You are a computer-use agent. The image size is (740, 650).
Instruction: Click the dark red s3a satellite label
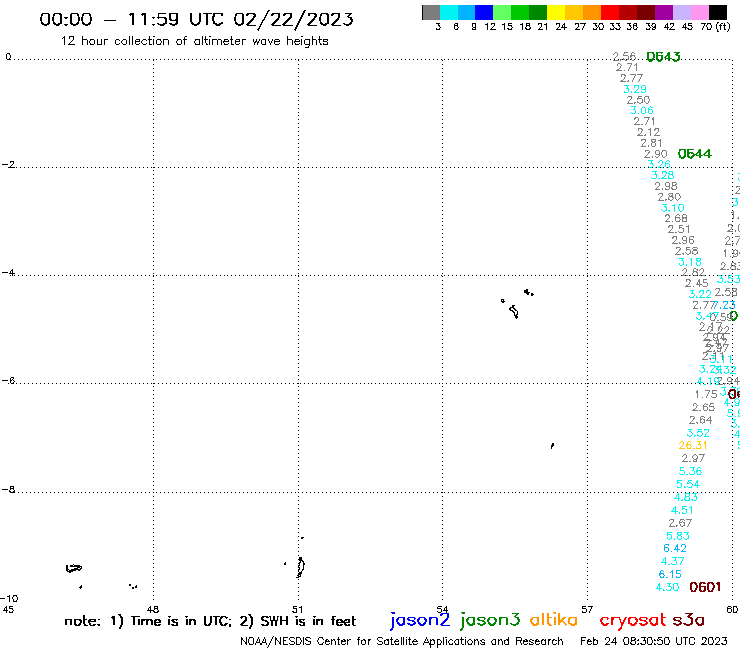689,620
